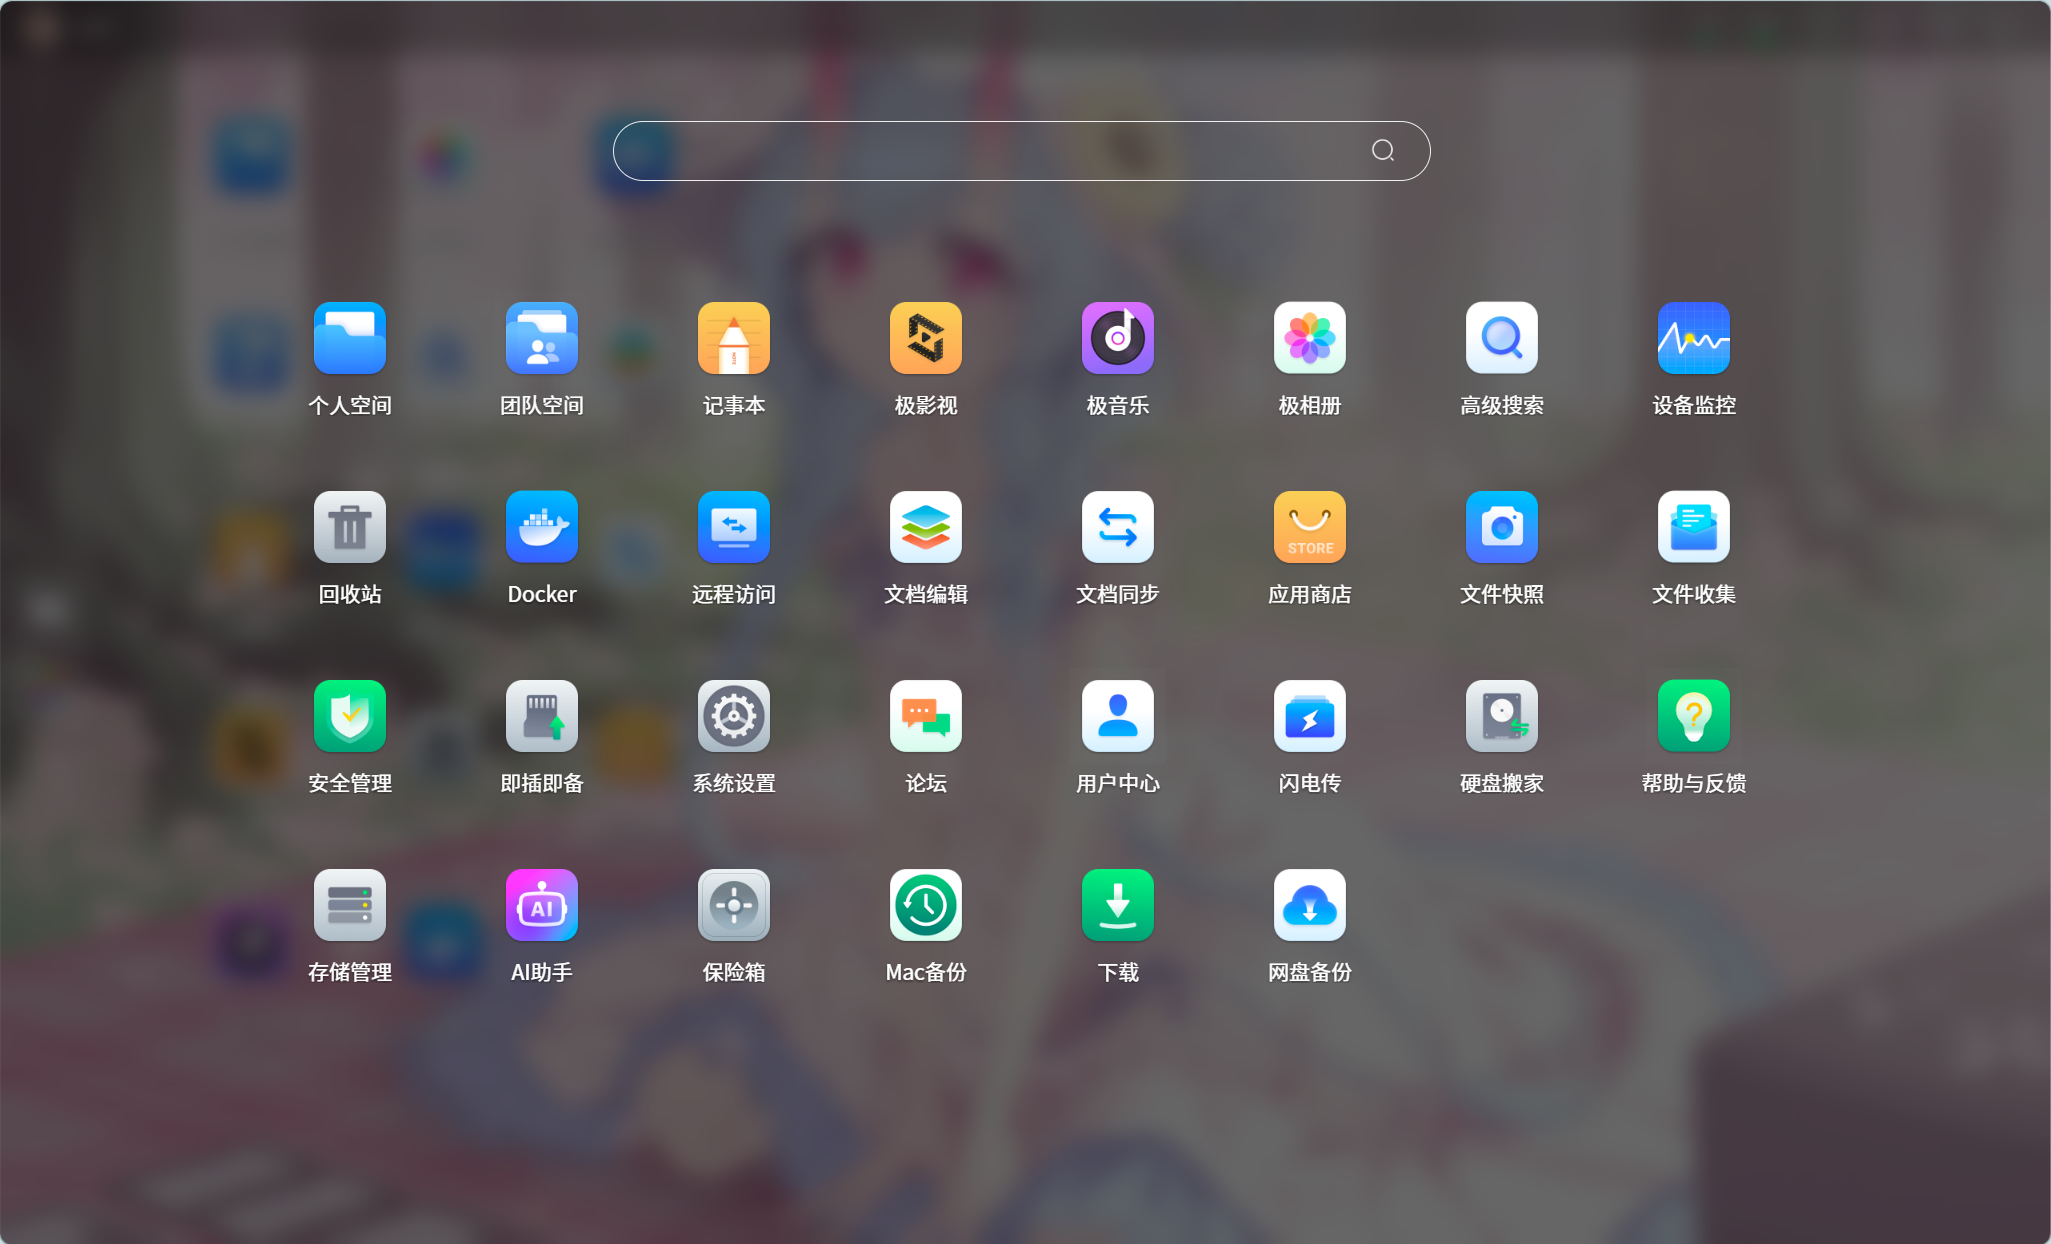Image resolution: width=2051 pixels, height=1244 pixels.
Task: Focus the app search input field
Action: pos(990,151)
